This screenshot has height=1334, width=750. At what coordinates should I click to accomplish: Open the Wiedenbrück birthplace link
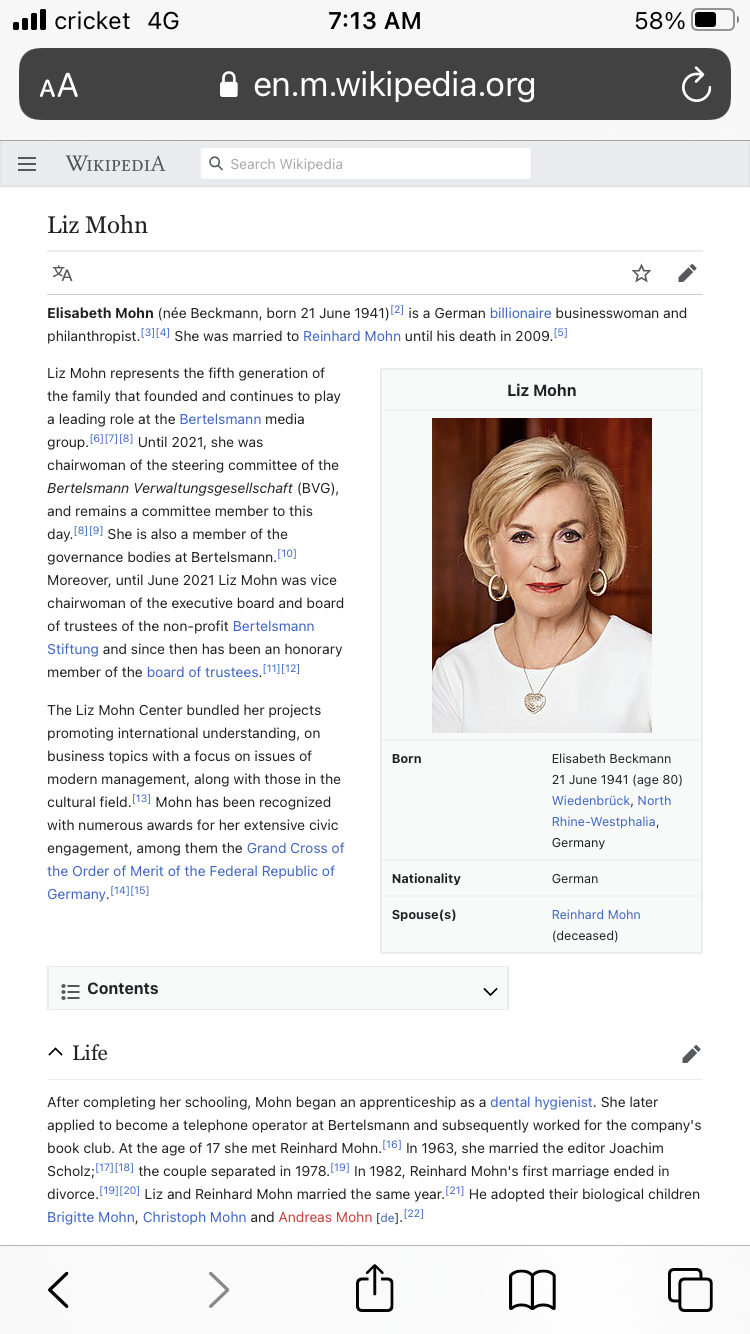pos(591,800)
